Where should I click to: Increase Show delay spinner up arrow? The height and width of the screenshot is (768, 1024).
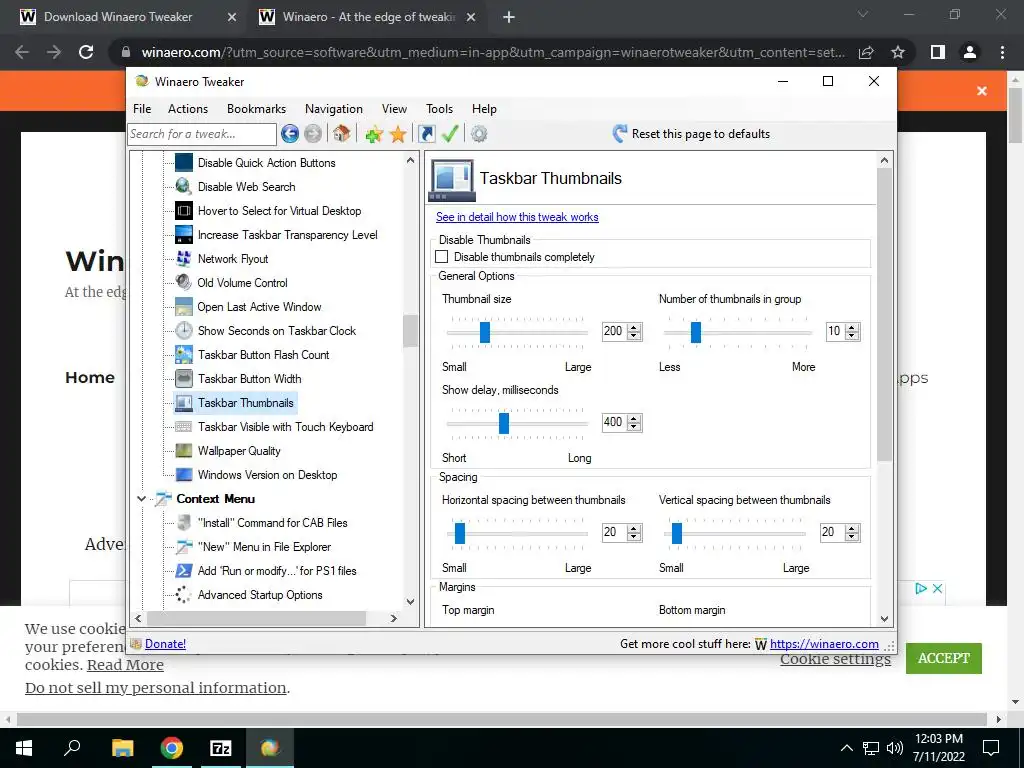coord(634,419)
